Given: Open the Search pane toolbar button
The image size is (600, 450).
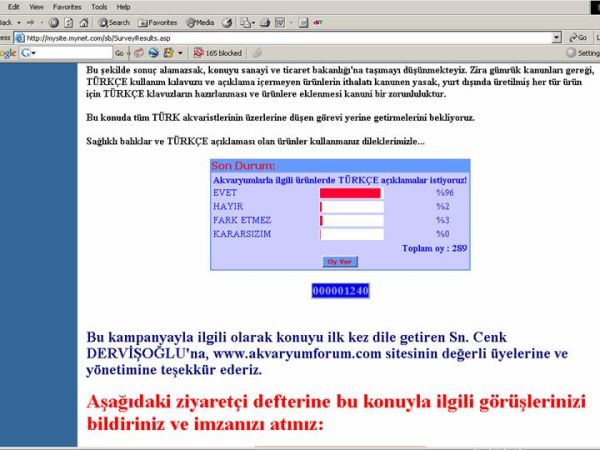Looking at the screenshot, I should click(114, 23).
